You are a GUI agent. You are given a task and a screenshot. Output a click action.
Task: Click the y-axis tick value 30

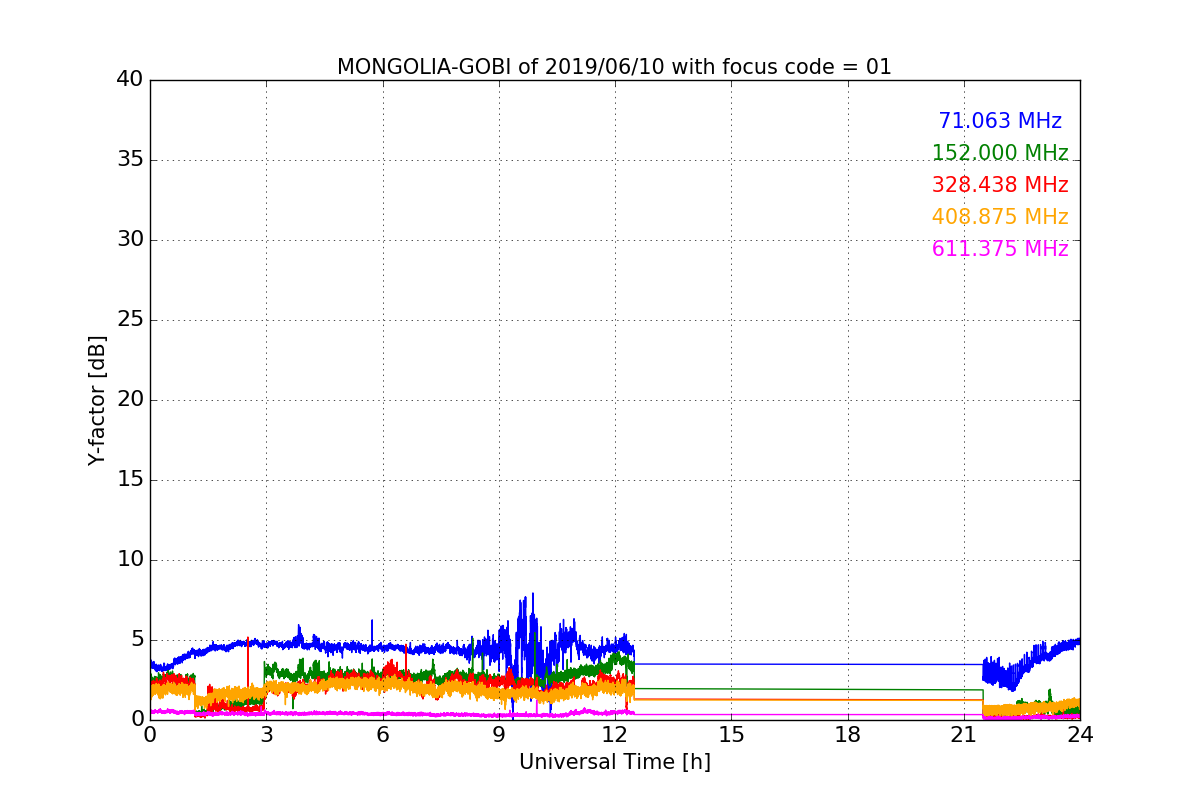pos(129,240)
